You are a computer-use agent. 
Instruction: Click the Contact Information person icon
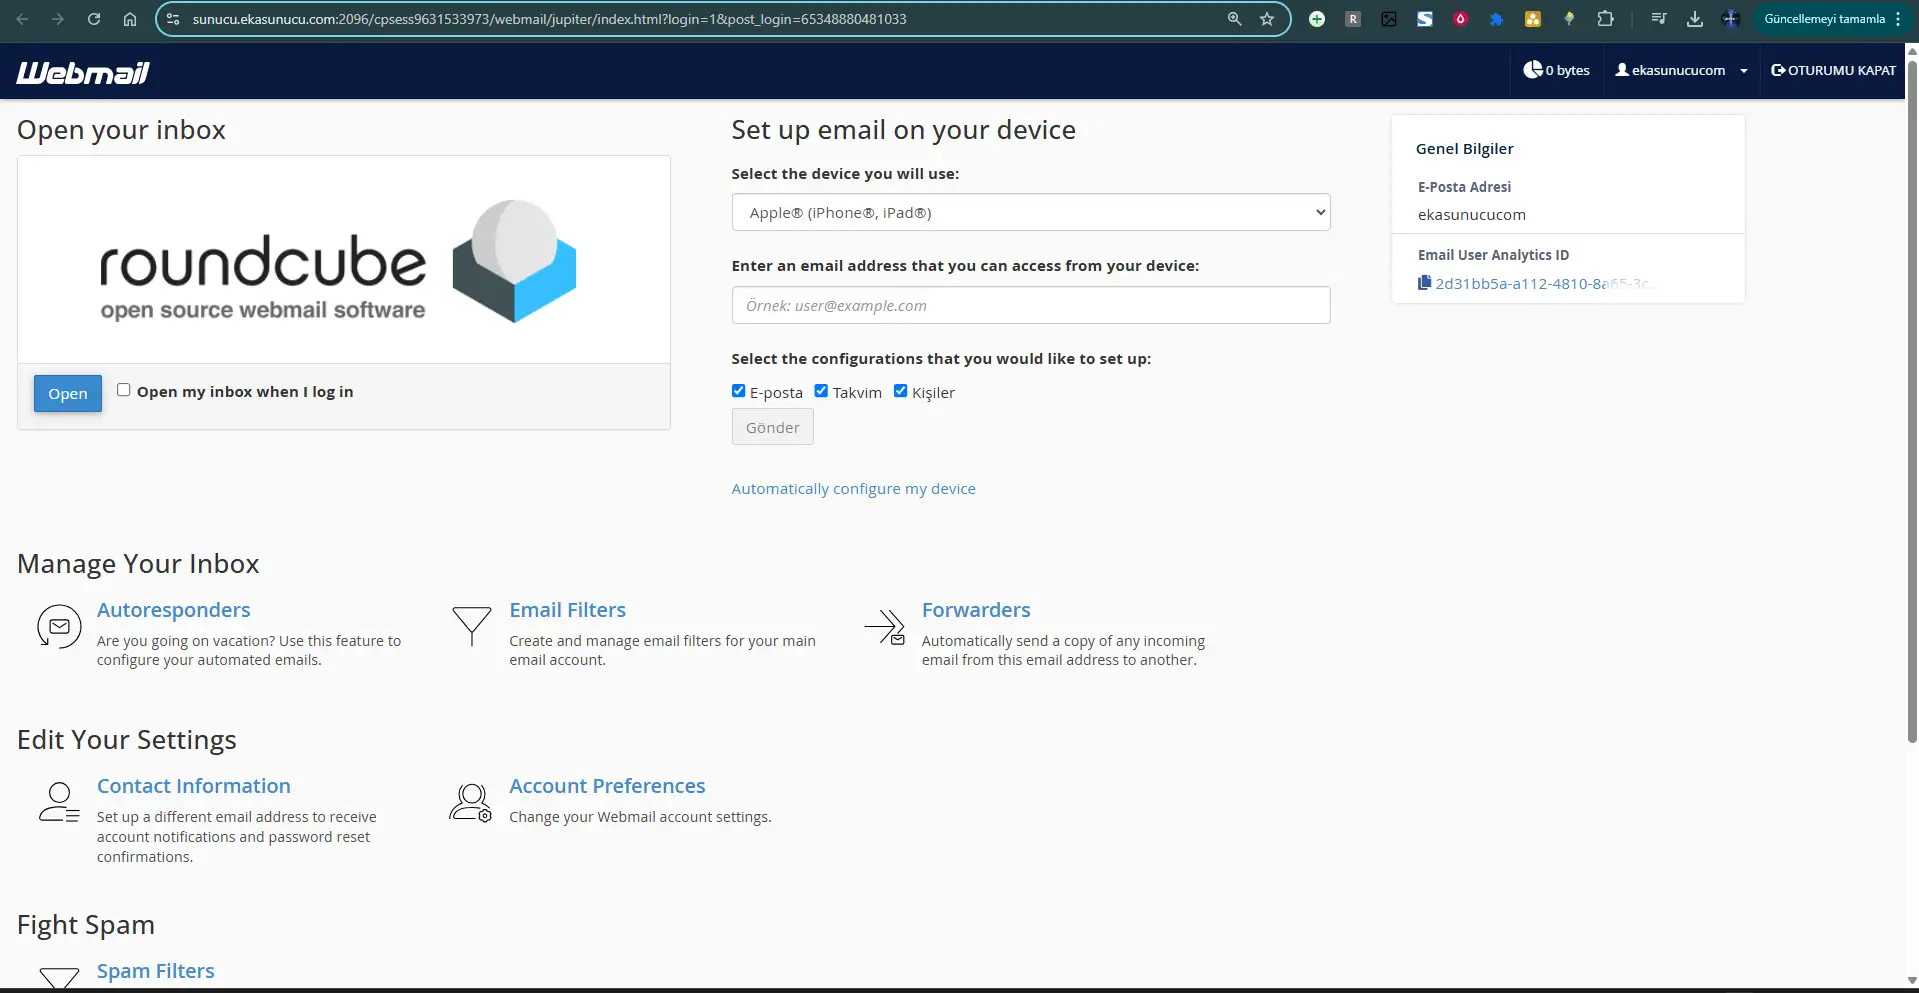pos(59,803)
